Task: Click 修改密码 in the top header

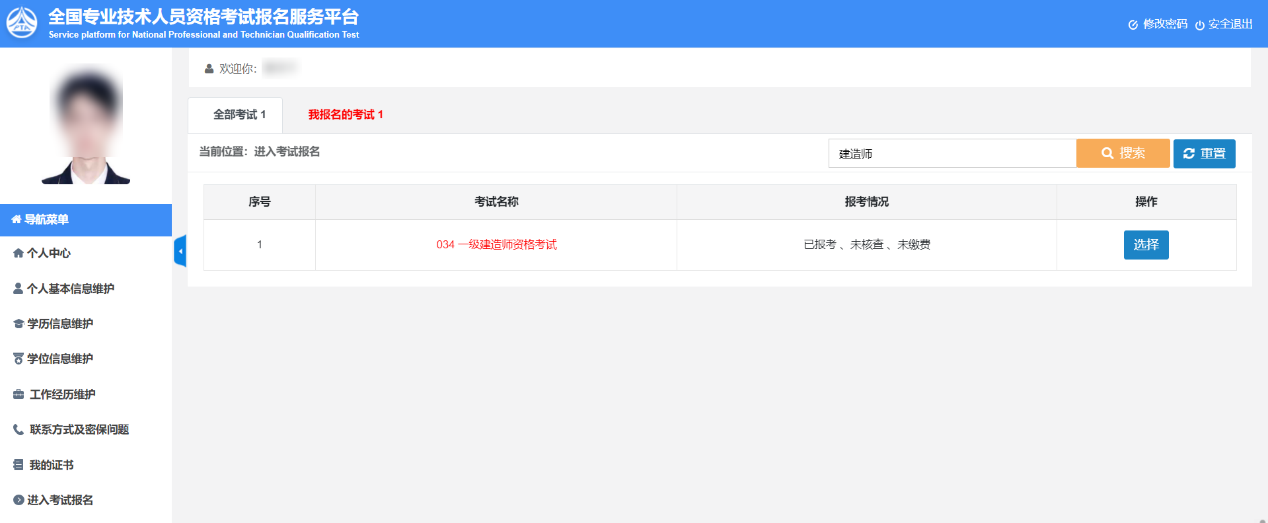Action: point(1158,24)
